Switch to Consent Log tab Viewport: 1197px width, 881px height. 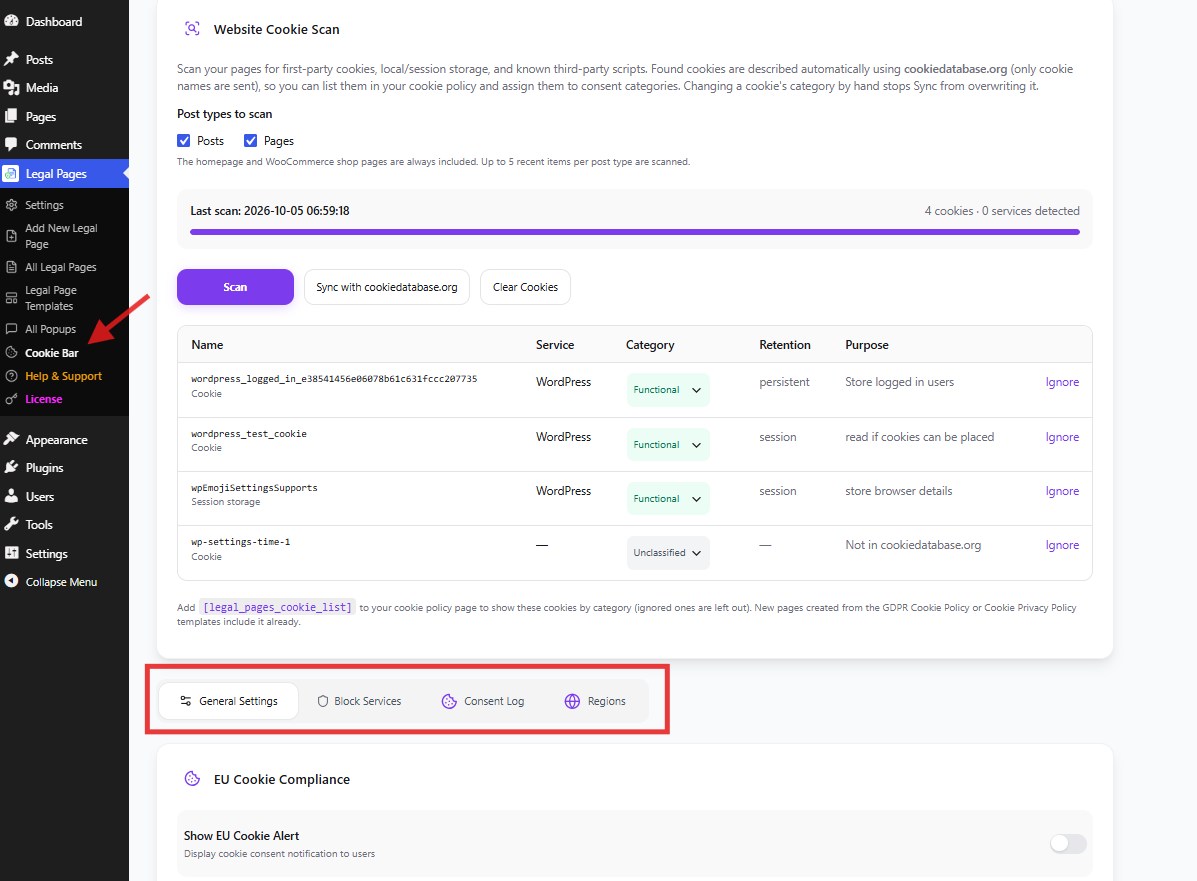(x=482, y=701)
